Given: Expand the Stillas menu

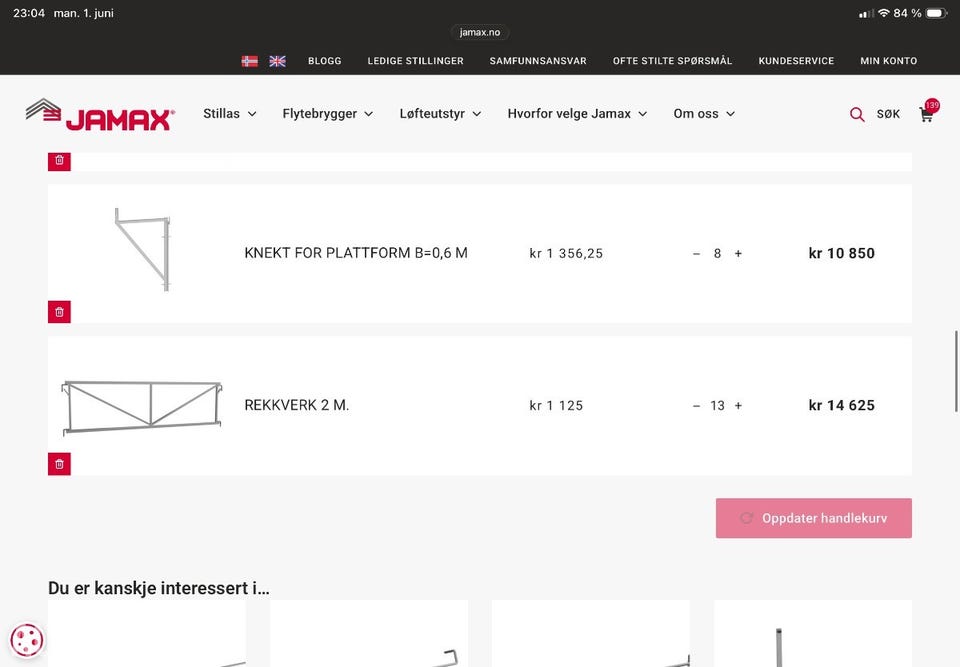Looking at the screenshot, I should [230, 114].
